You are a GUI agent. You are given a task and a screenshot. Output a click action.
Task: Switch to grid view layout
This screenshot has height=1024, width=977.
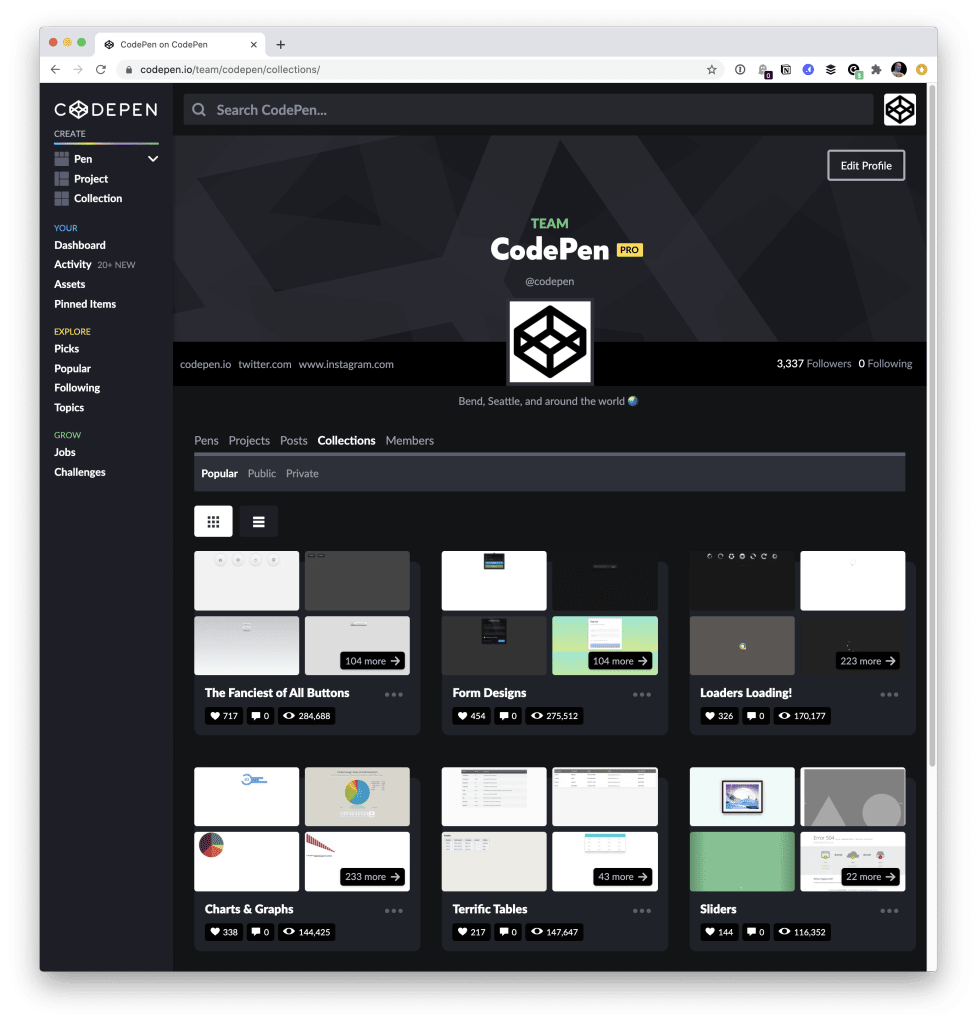click(213, 521)
